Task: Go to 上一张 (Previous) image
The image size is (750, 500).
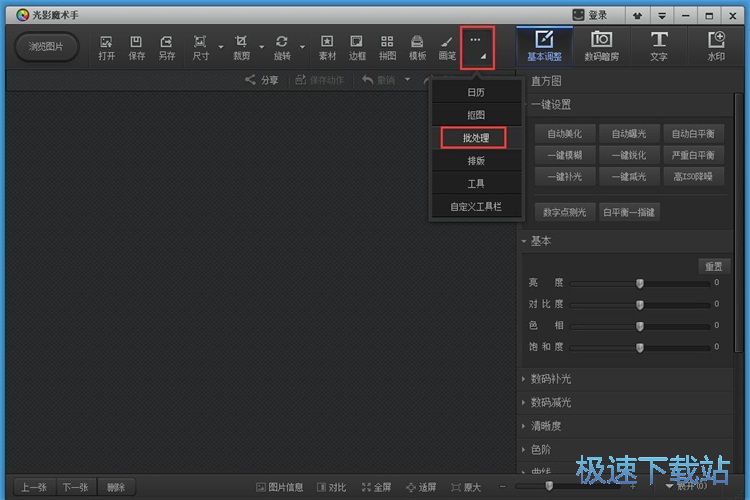Action: tap(34, 488)
